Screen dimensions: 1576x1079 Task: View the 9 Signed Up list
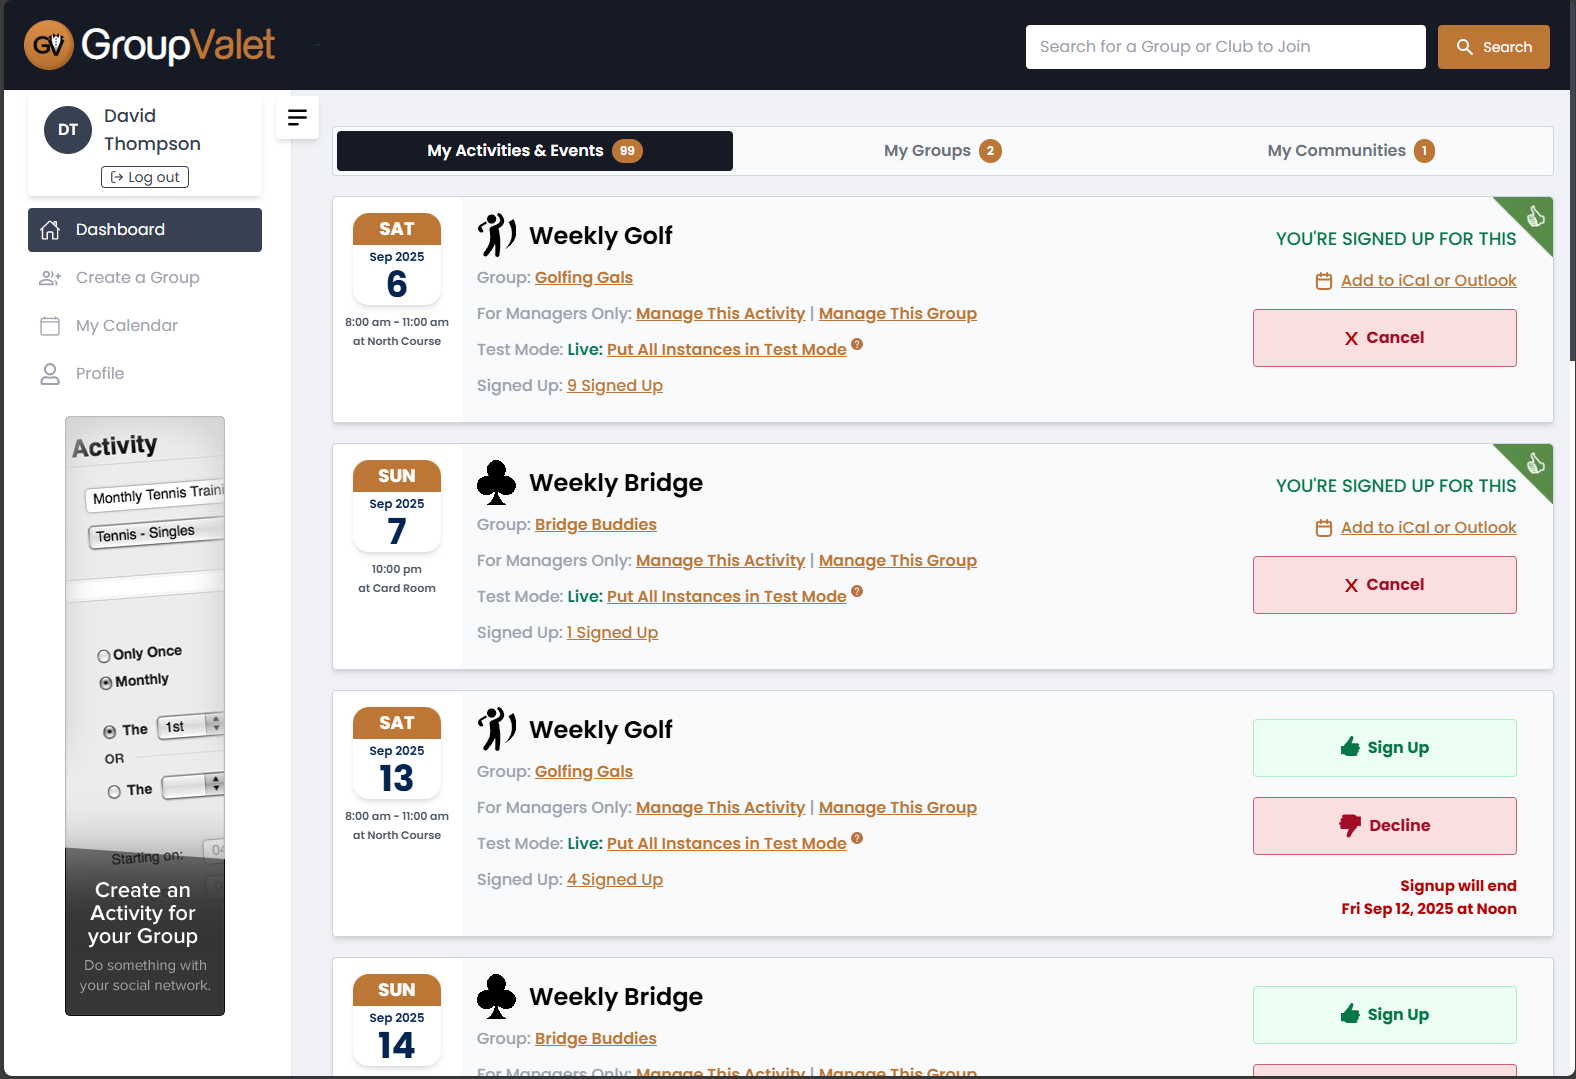click(x=615, y=386)
